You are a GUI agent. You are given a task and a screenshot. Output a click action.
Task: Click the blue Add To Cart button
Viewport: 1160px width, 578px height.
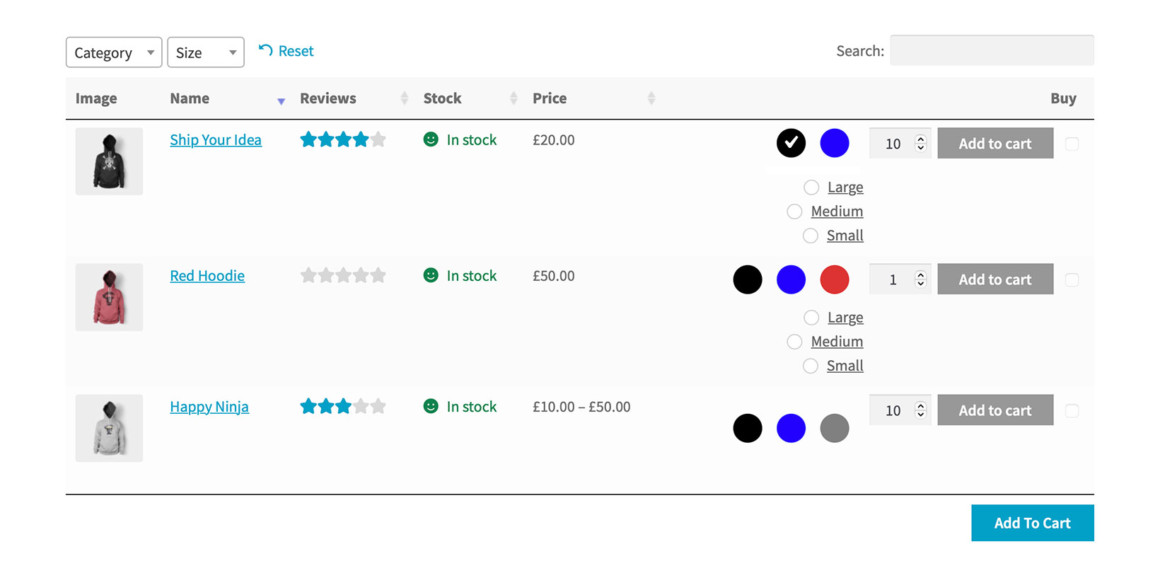[x=1032, y=523]
